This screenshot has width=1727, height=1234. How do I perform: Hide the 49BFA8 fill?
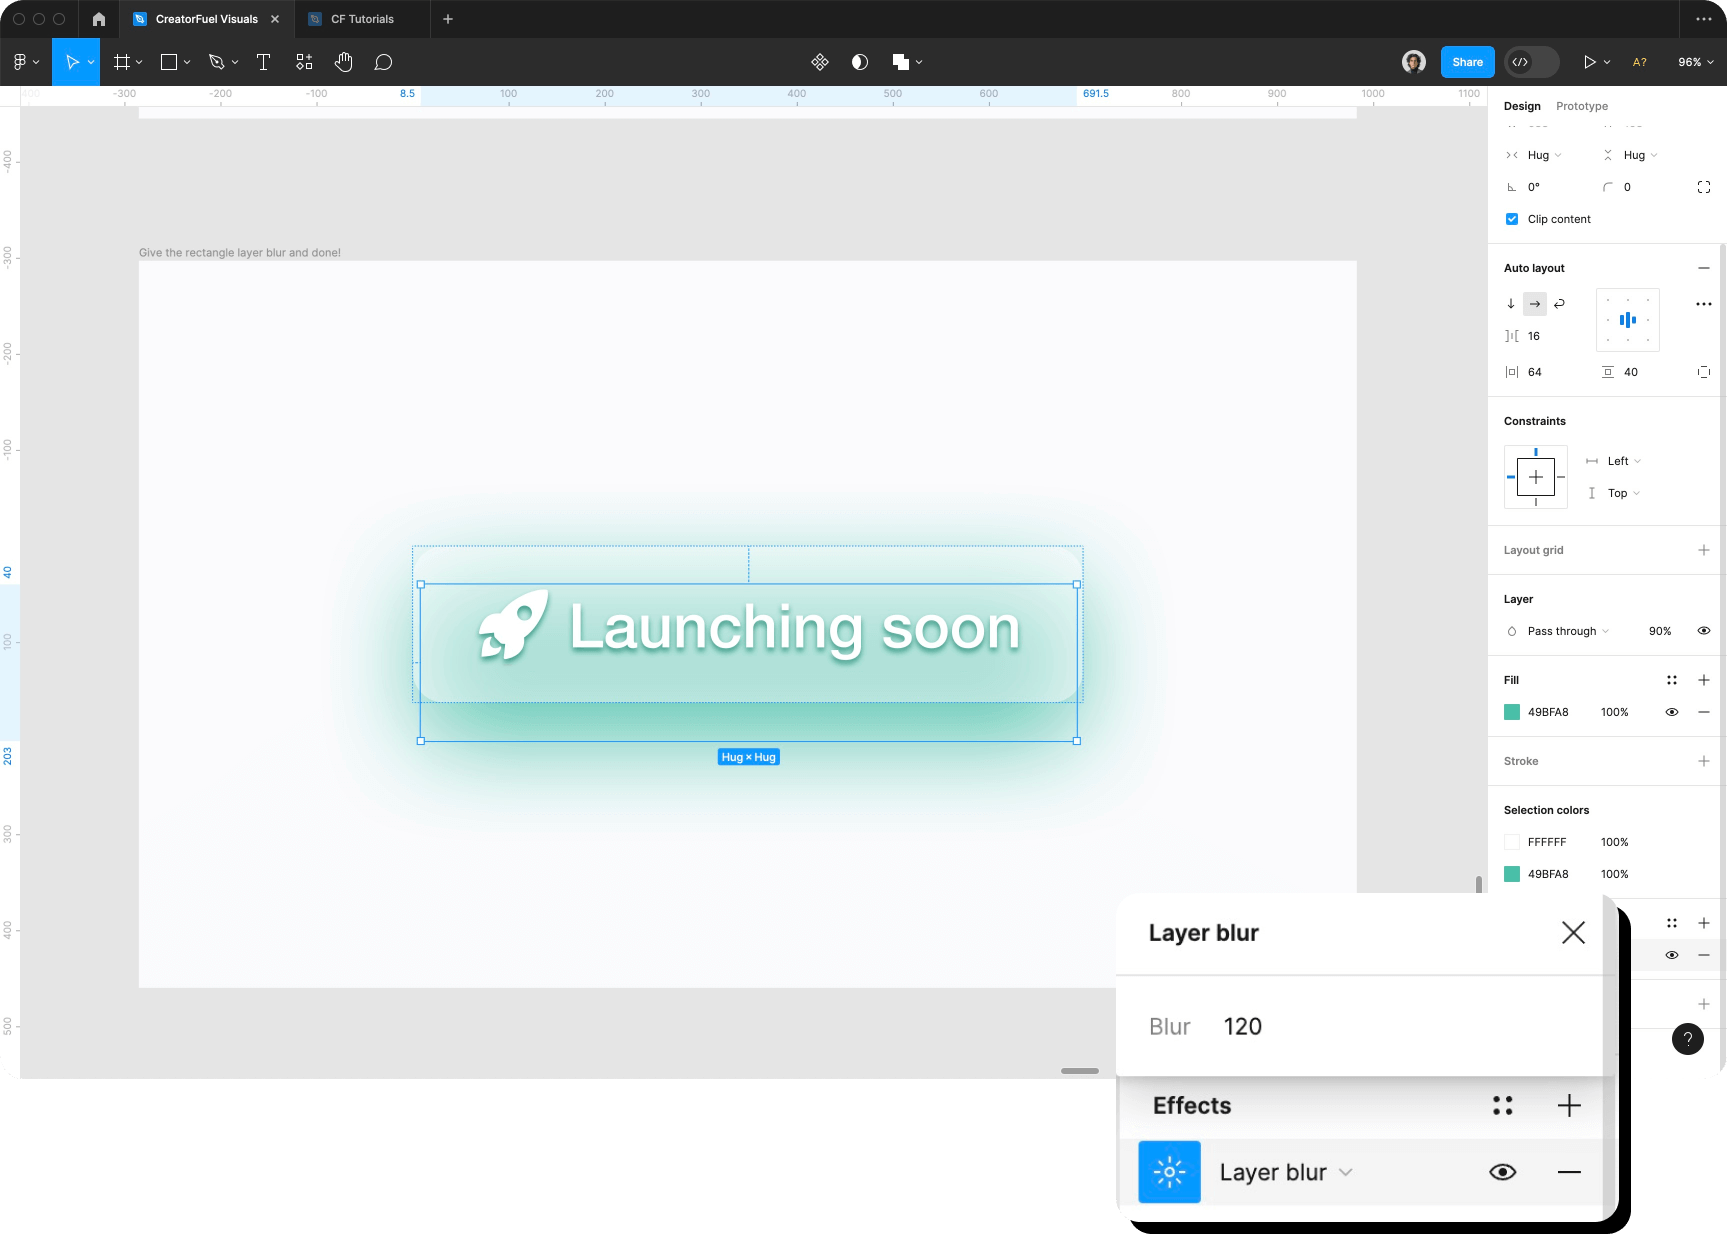click(x=1672, y=712)
